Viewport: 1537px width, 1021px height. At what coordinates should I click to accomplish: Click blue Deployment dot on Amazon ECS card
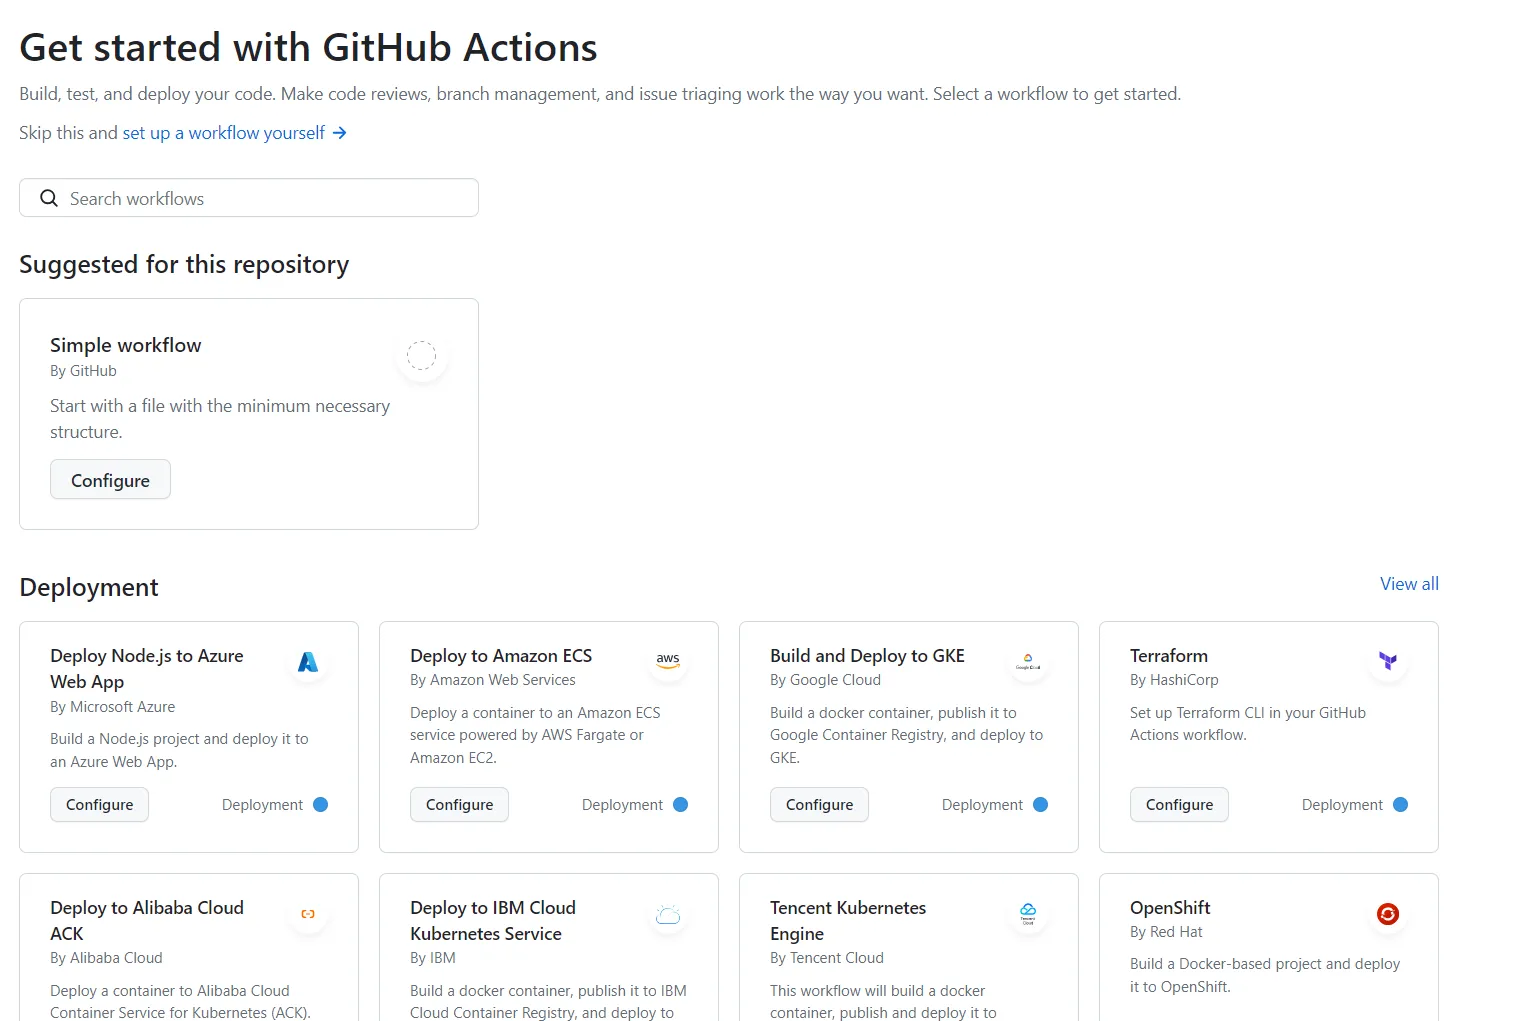click(681, 805)
